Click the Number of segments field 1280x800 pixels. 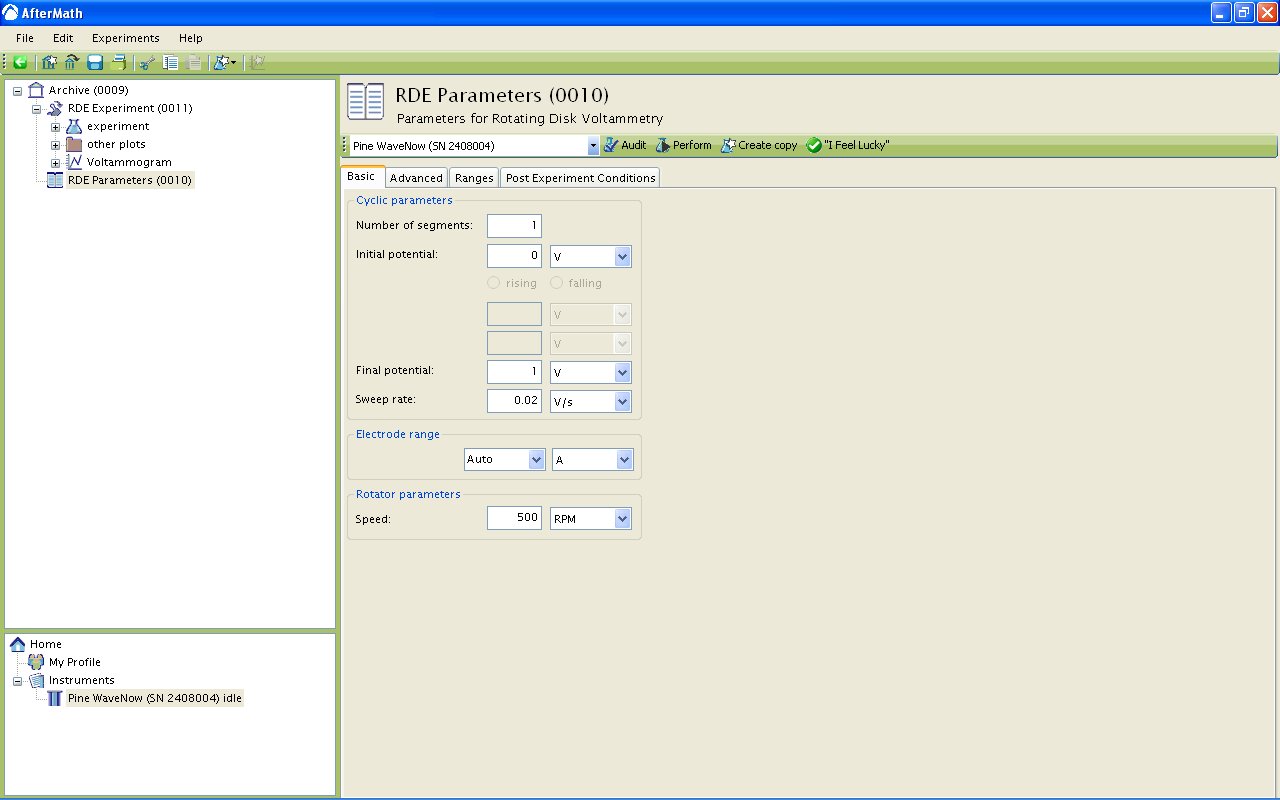tap(514, 226)
